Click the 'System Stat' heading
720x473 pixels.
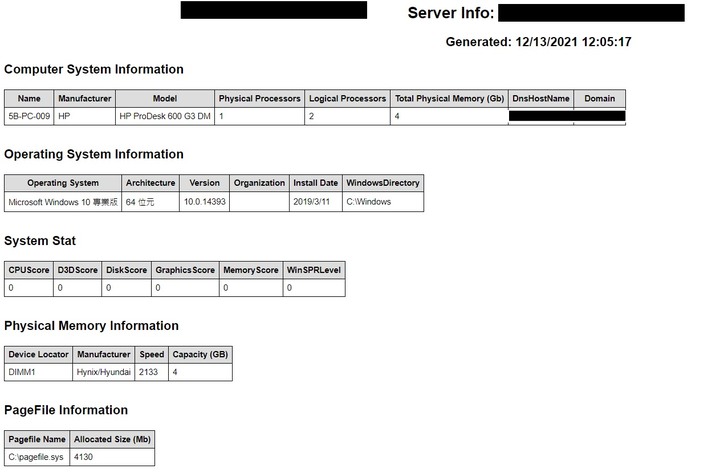(40, 241)
